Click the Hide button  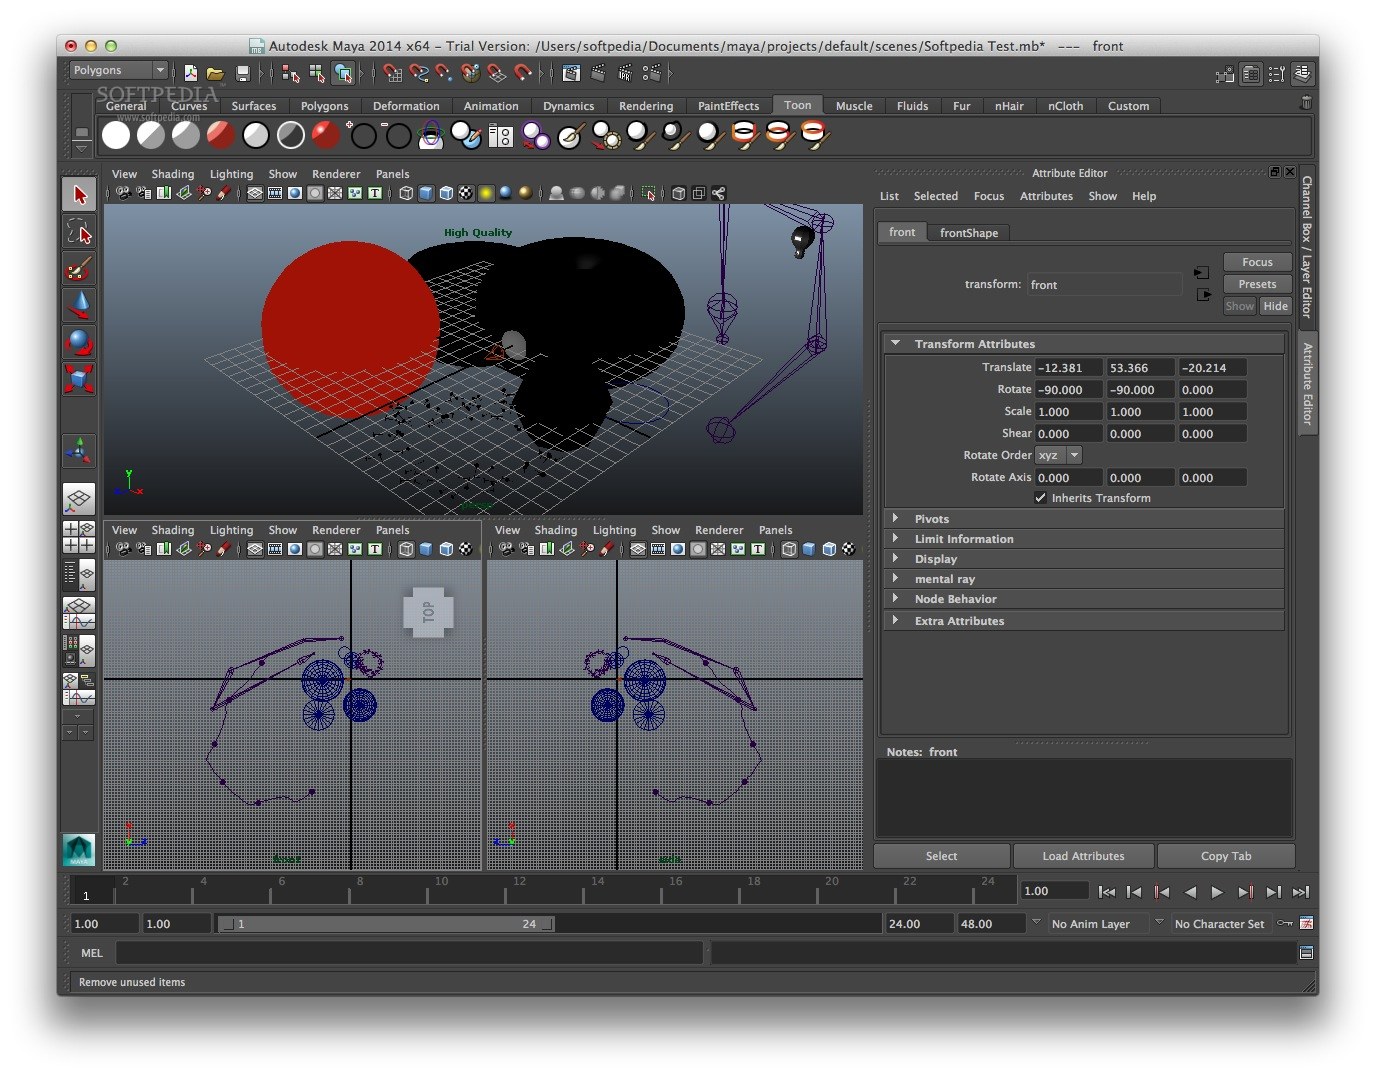pos(1275,306)
